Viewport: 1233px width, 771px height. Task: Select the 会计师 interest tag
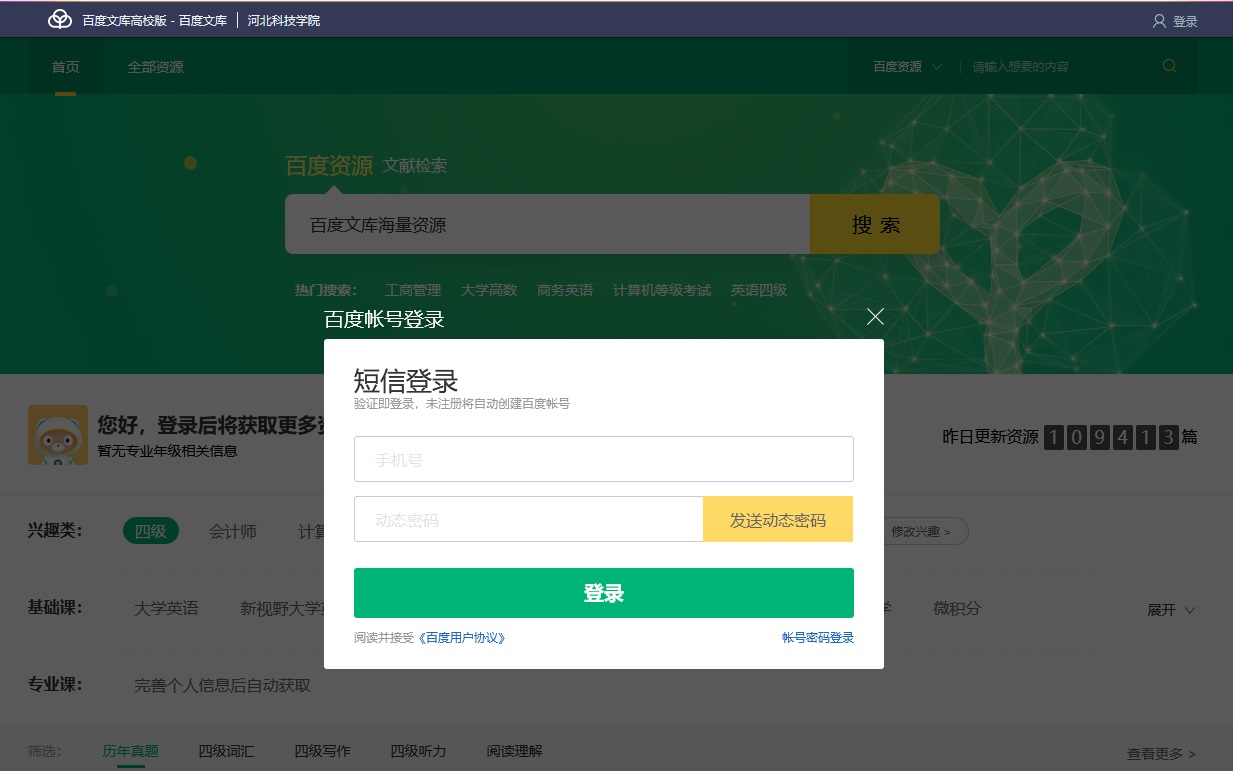pos(233,531)
